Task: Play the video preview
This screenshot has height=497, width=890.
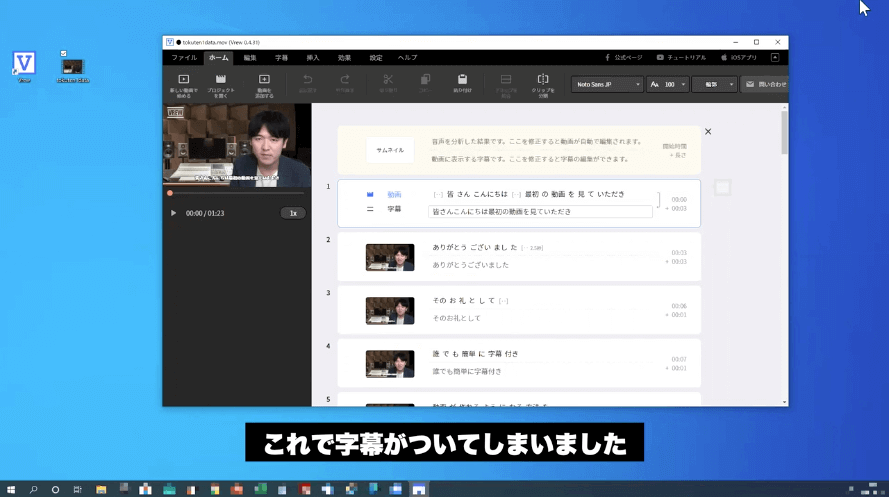Action: [173, 213]
